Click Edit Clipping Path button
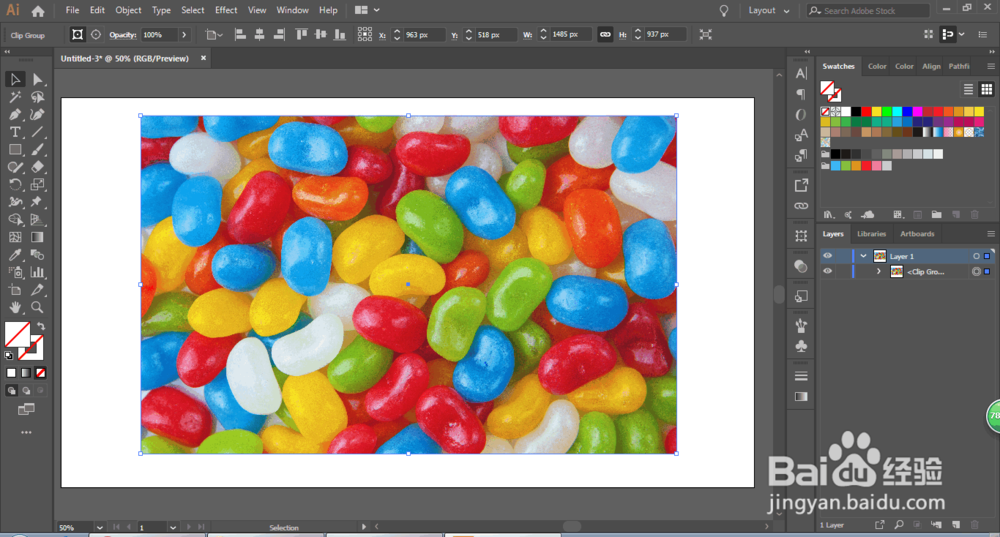The width and height of the screenshot is (1000, 537). click(77, 34)
